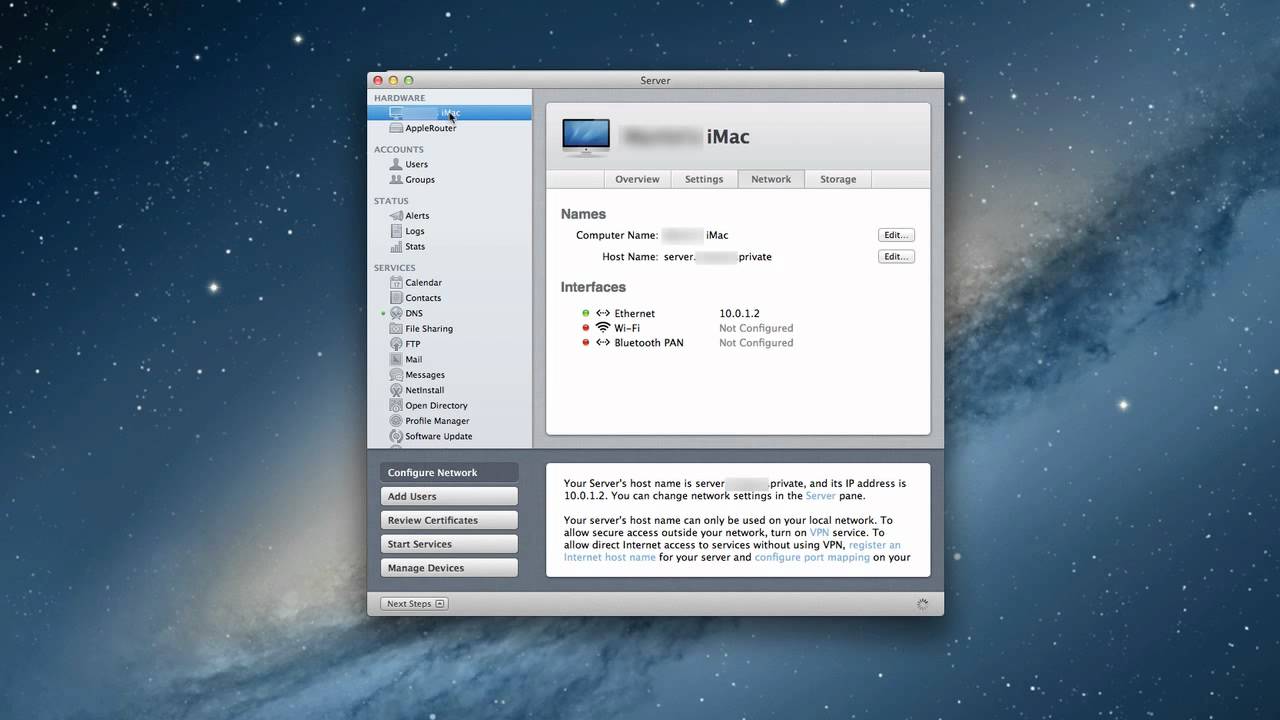Follow the Server pane link
The image size is (1280, 720).
820,496
